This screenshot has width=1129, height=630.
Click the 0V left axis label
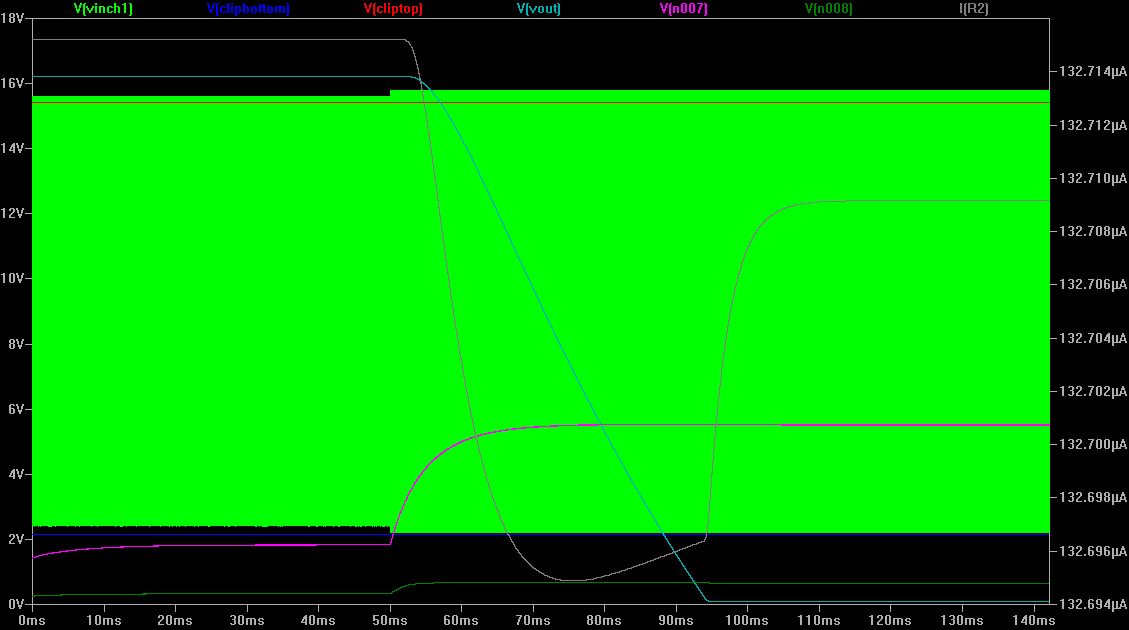[x=16, y=604]
